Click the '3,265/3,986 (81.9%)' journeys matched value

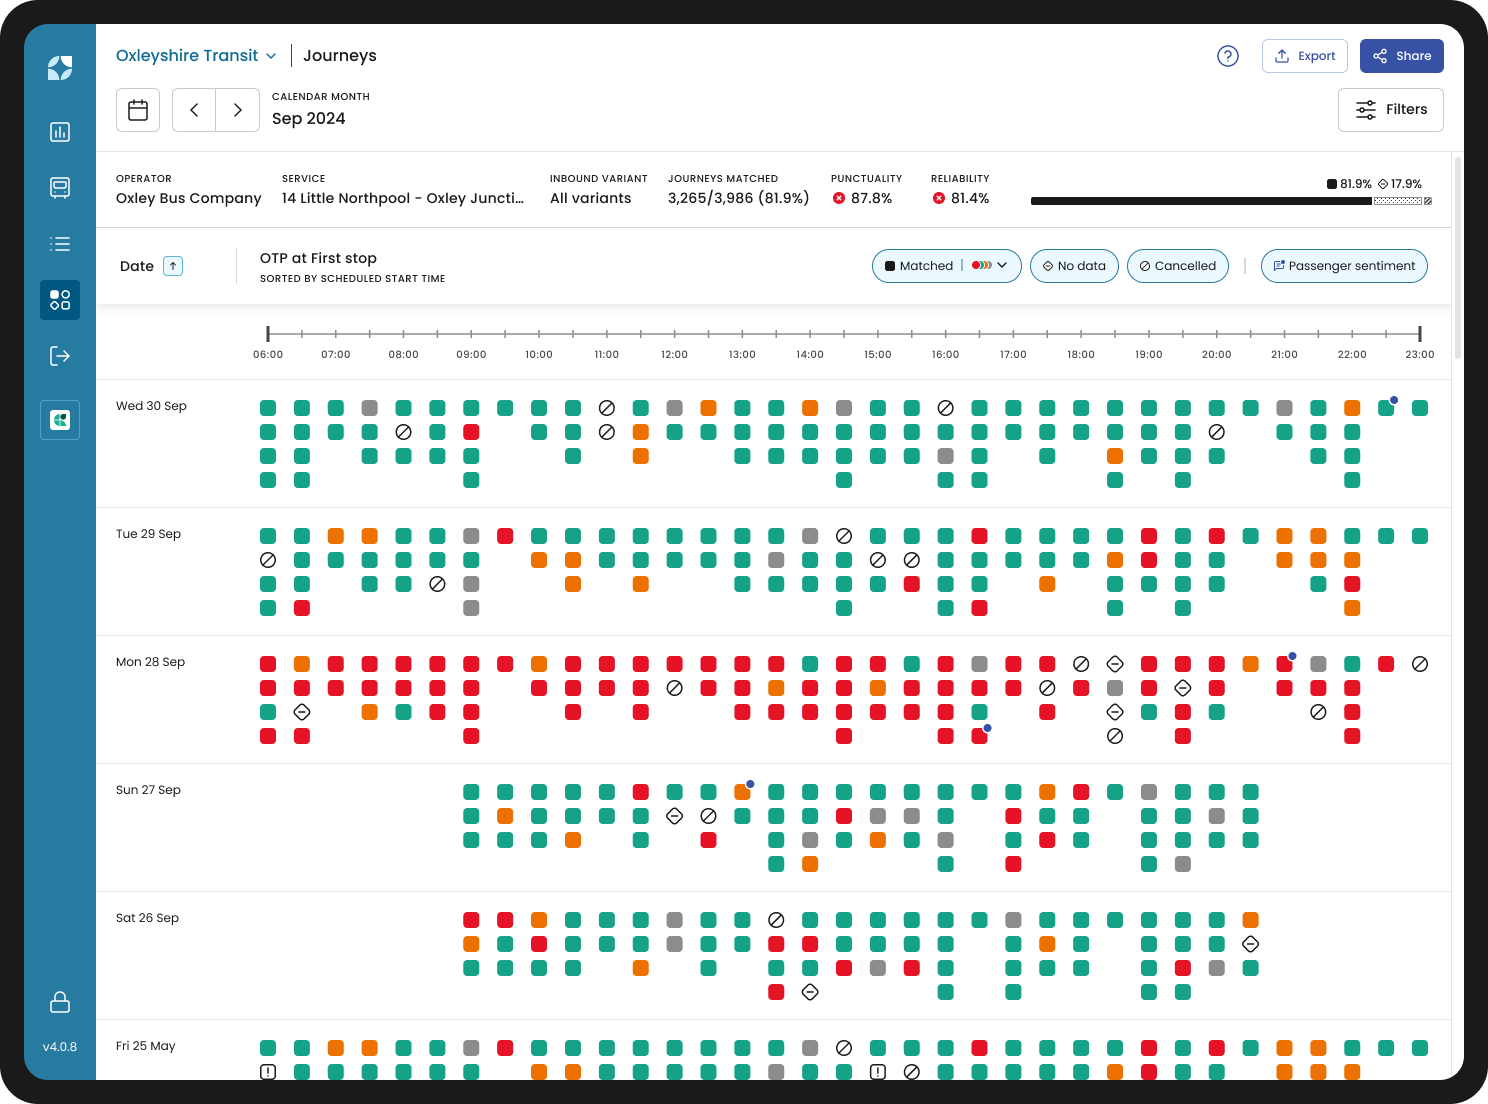[x=739, y=198]
